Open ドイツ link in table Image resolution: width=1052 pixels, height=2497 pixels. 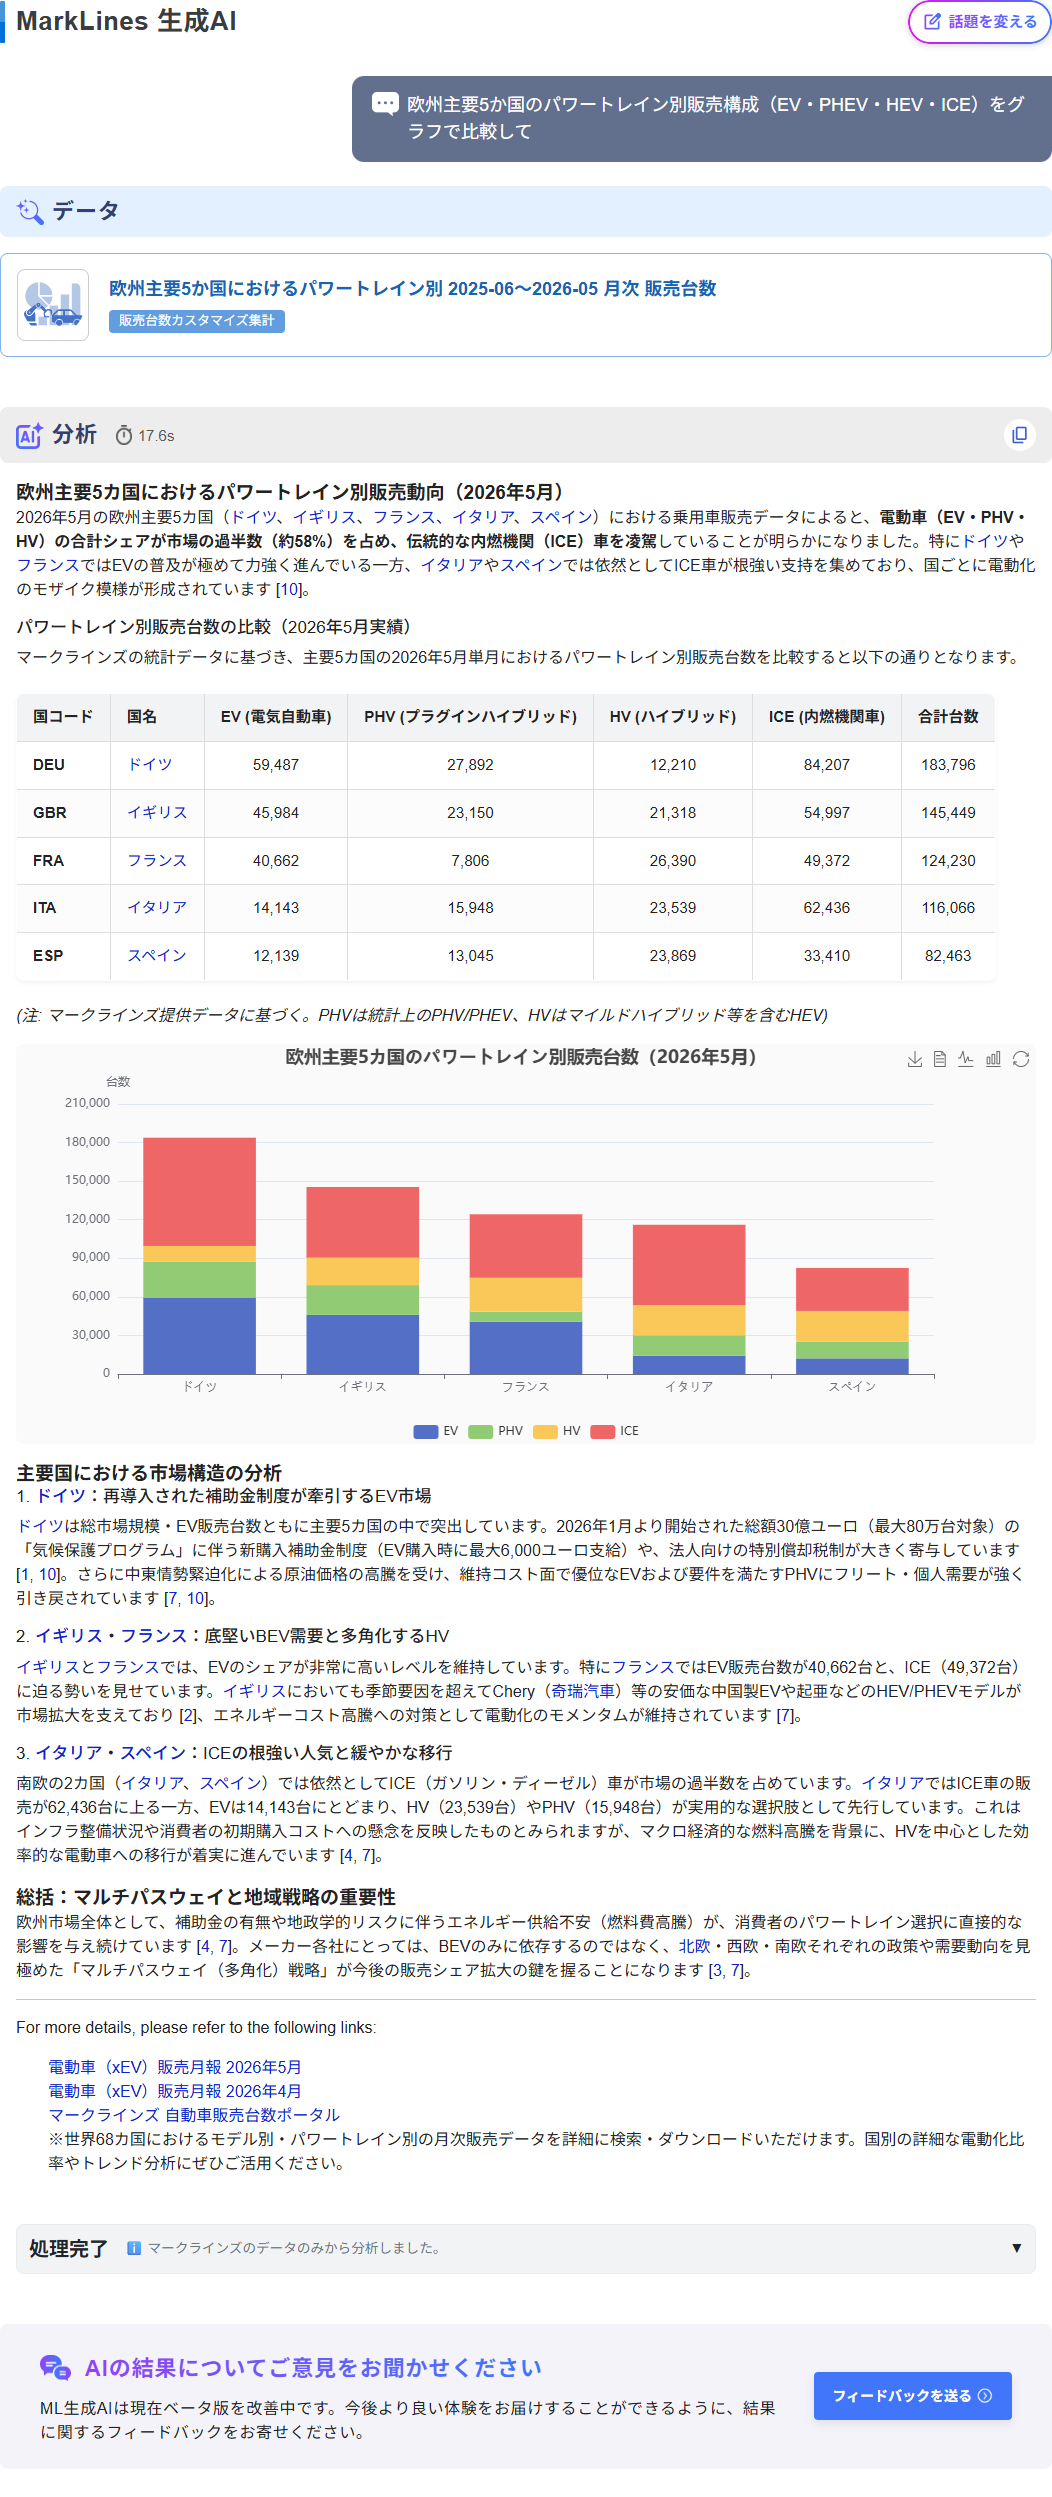click(150, 765)
